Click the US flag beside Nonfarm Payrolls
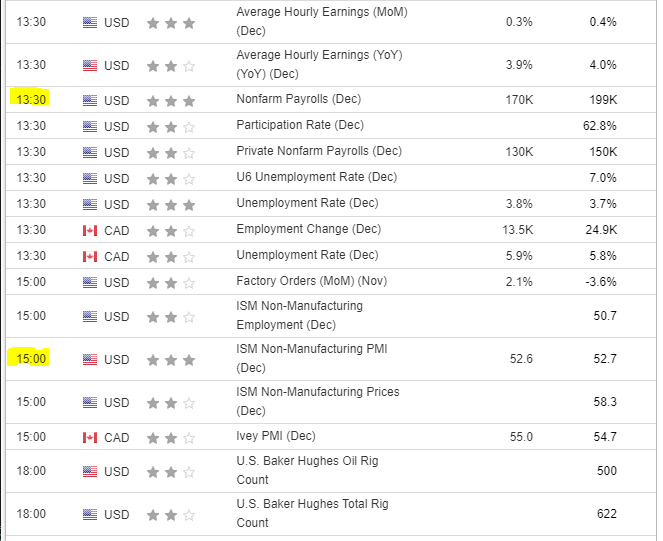 [89, 100]
